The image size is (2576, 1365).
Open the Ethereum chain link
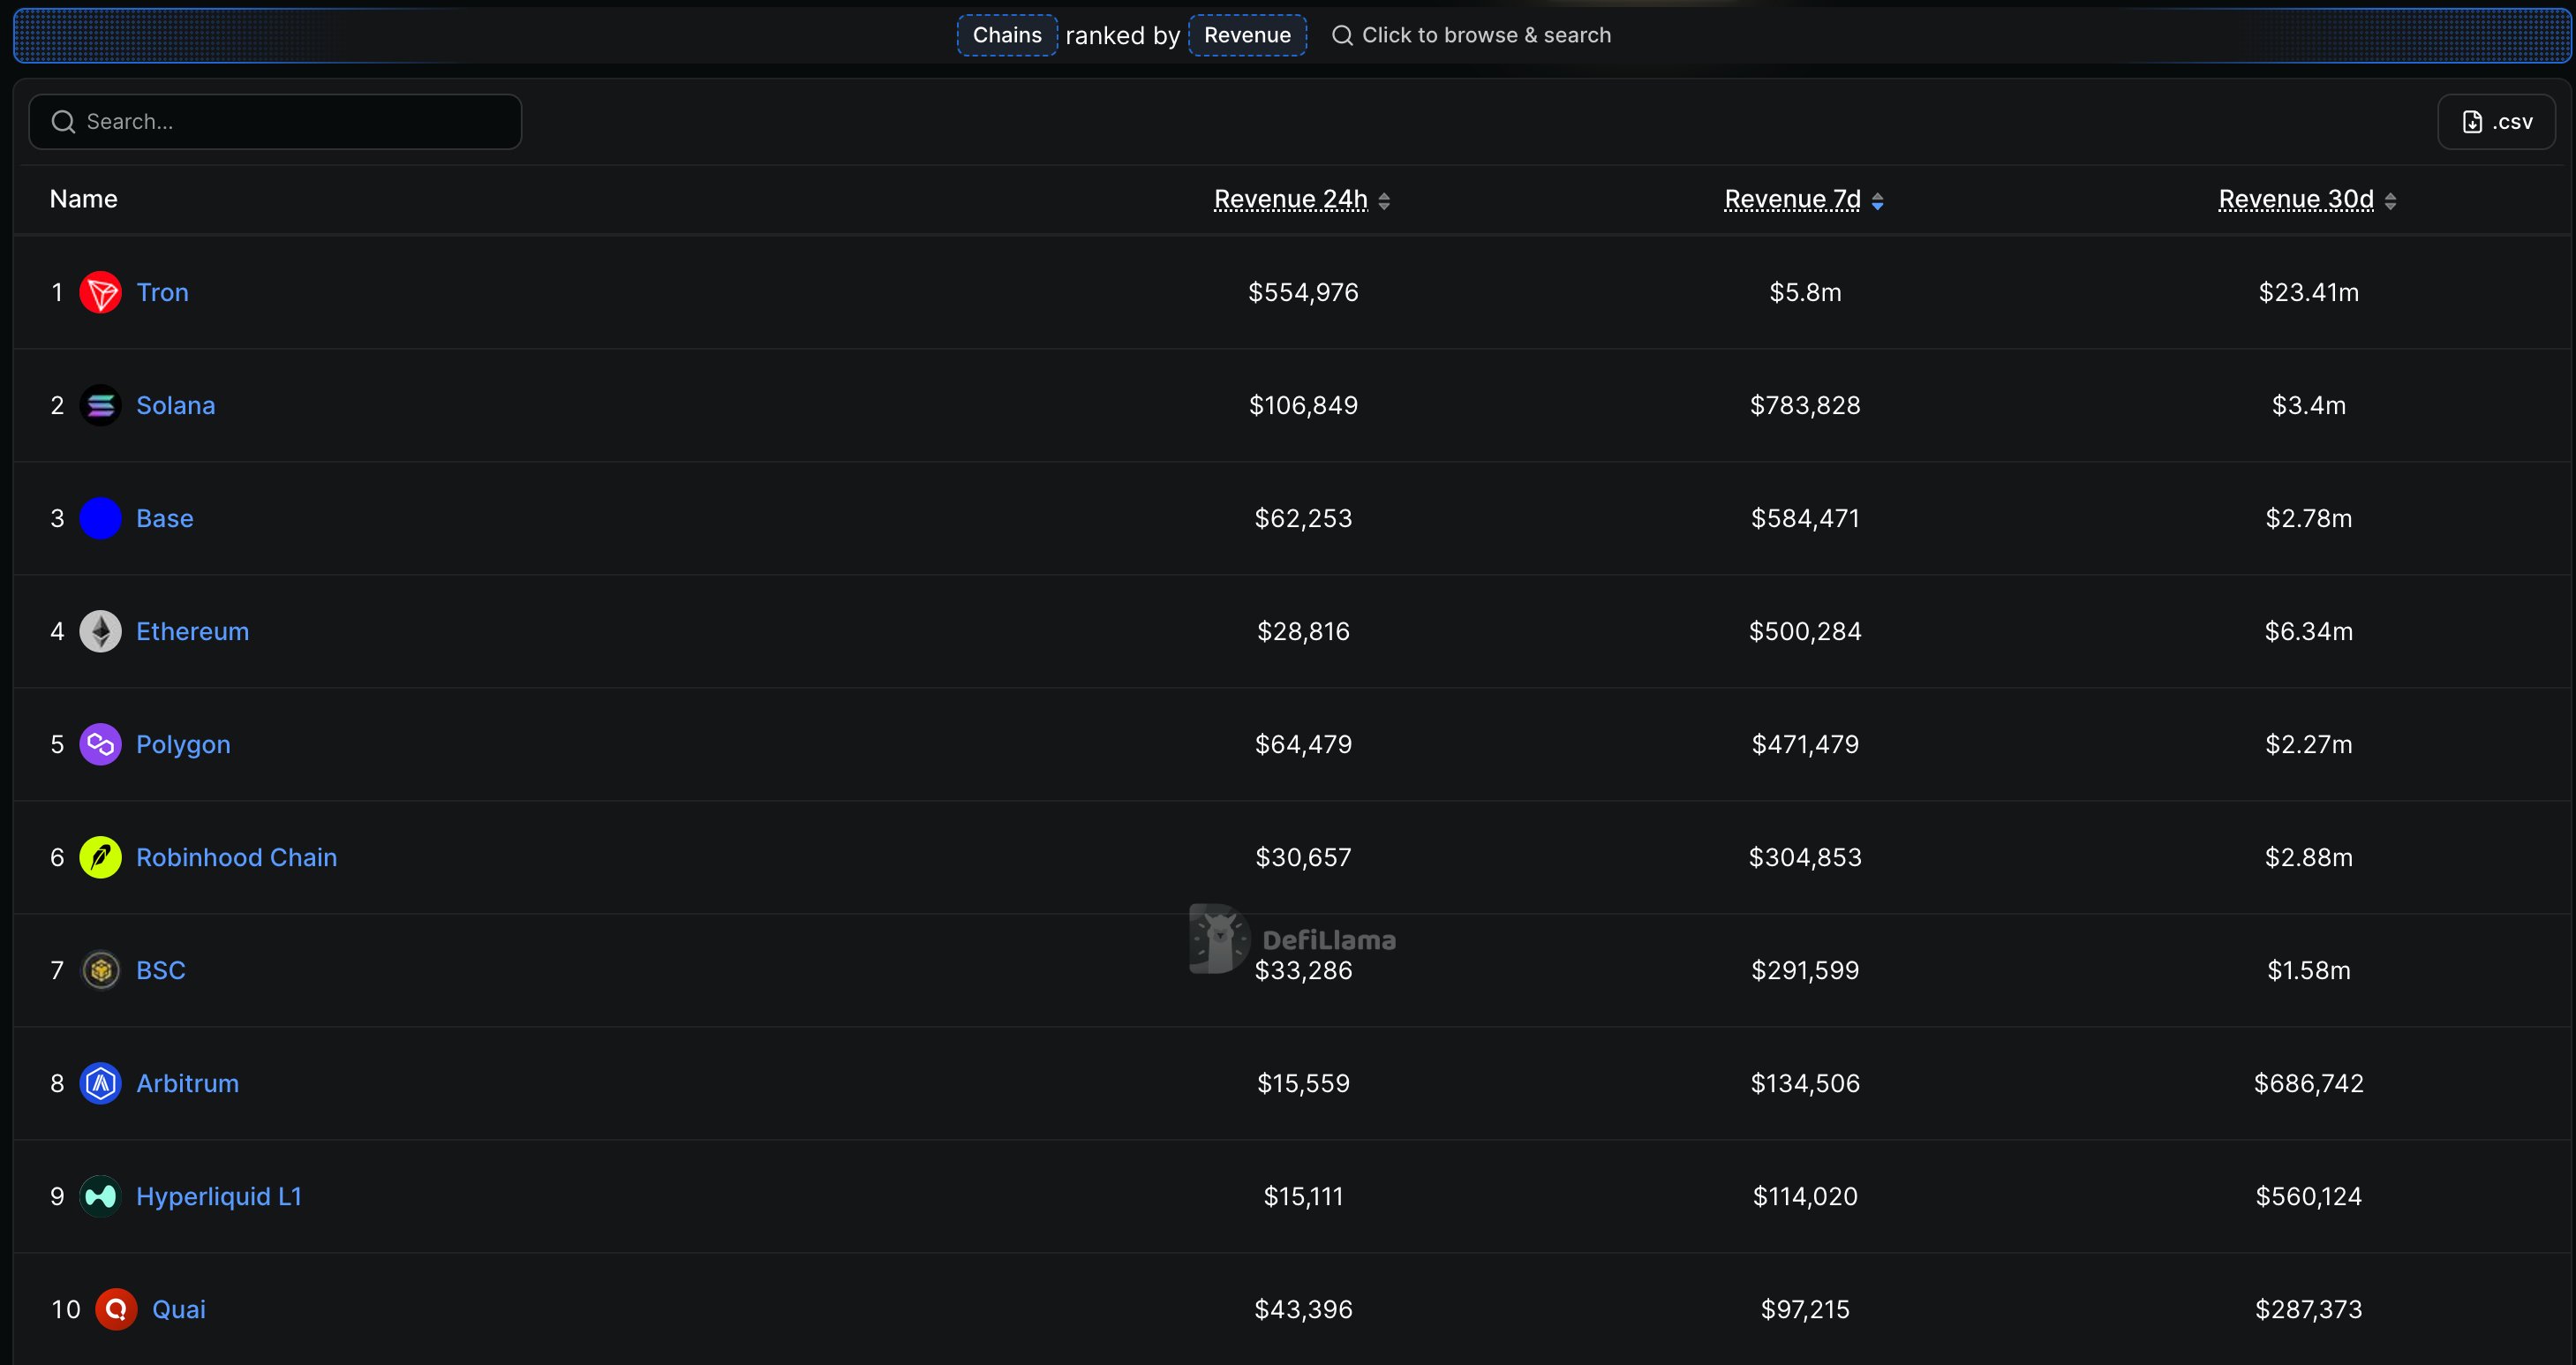(192, 631)
